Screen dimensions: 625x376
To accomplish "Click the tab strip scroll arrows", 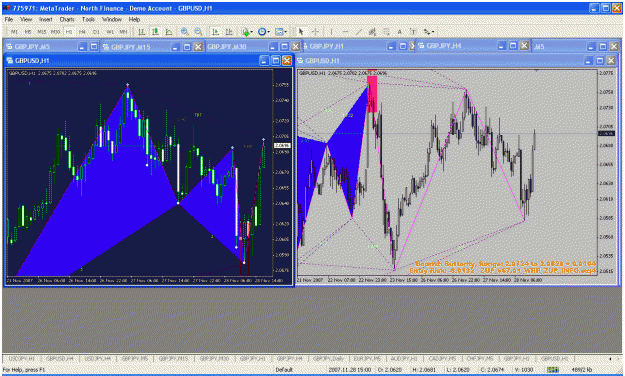I will (x=614, y=359).
